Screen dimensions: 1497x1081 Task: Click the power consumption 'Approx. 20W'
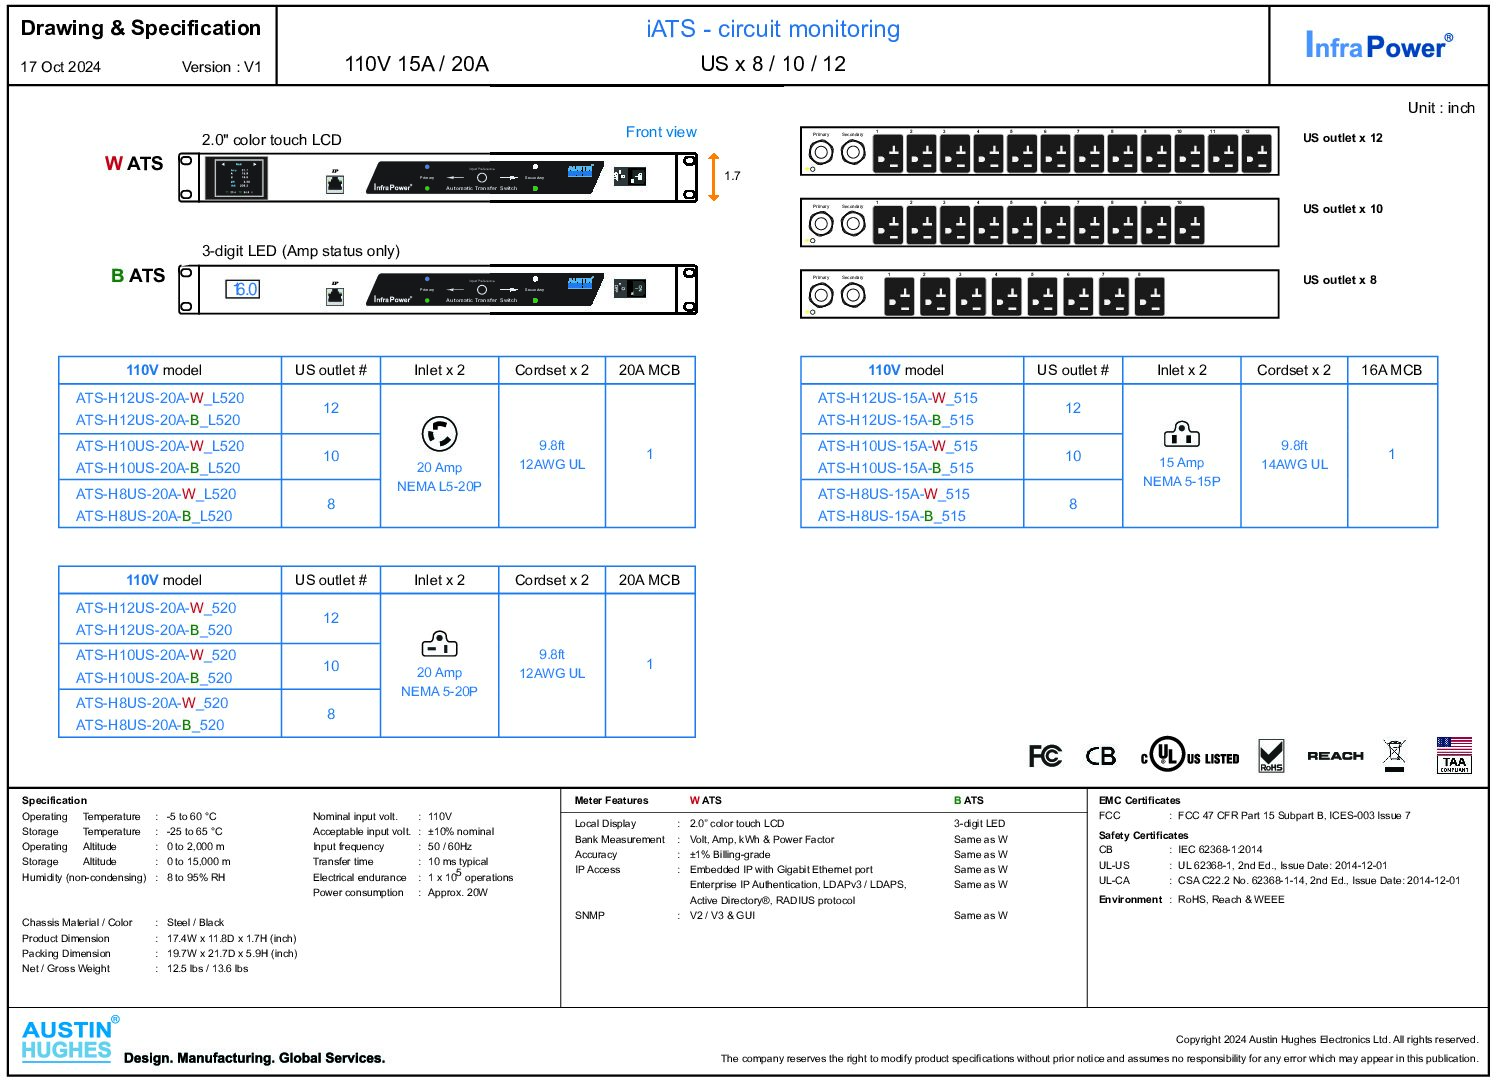[458, 893]
